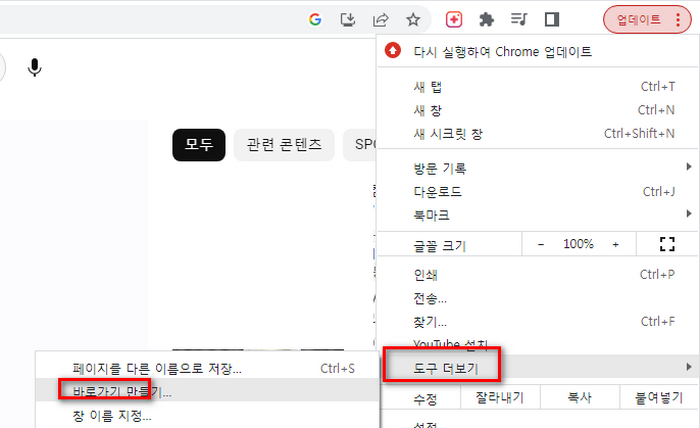
Task: Select 인쇄 menu item
Action: click(x=538, y=274)
